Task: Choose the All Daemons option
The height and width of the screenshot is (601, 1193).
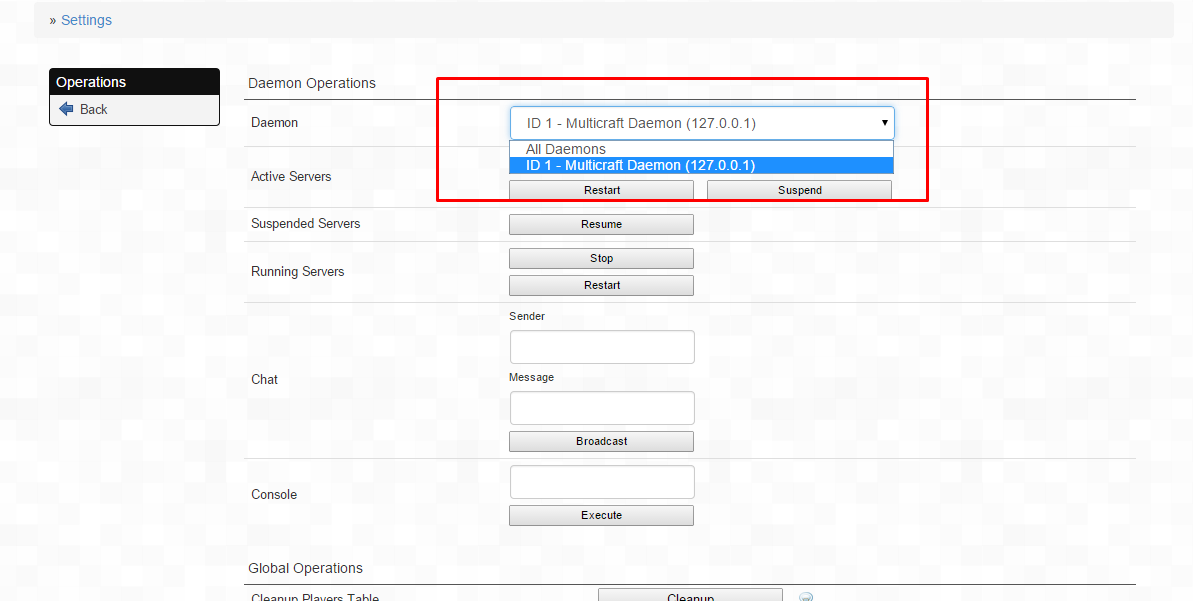Action: click(x=701, y=149)
